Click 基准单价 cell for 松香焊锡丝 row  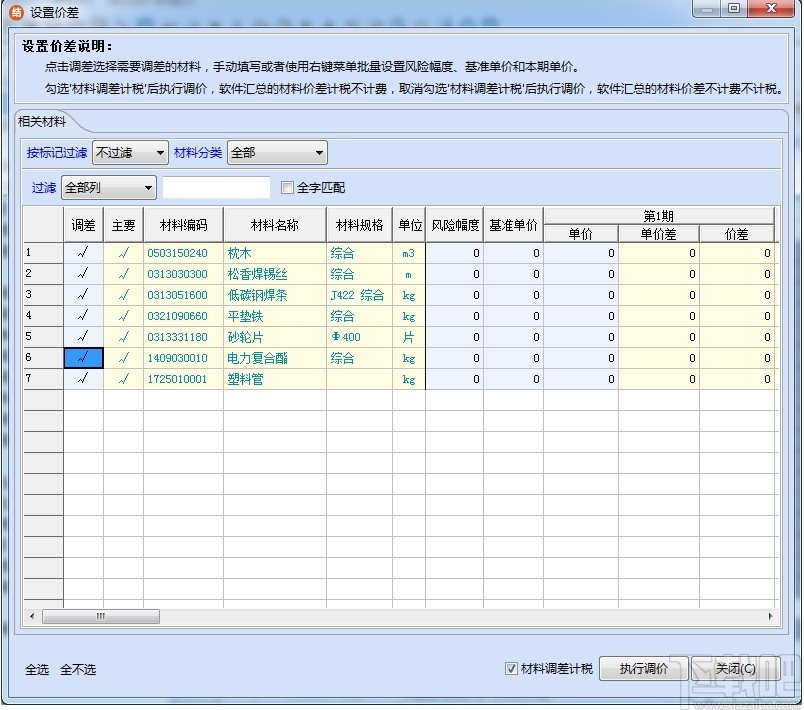[x=513, y=274]
